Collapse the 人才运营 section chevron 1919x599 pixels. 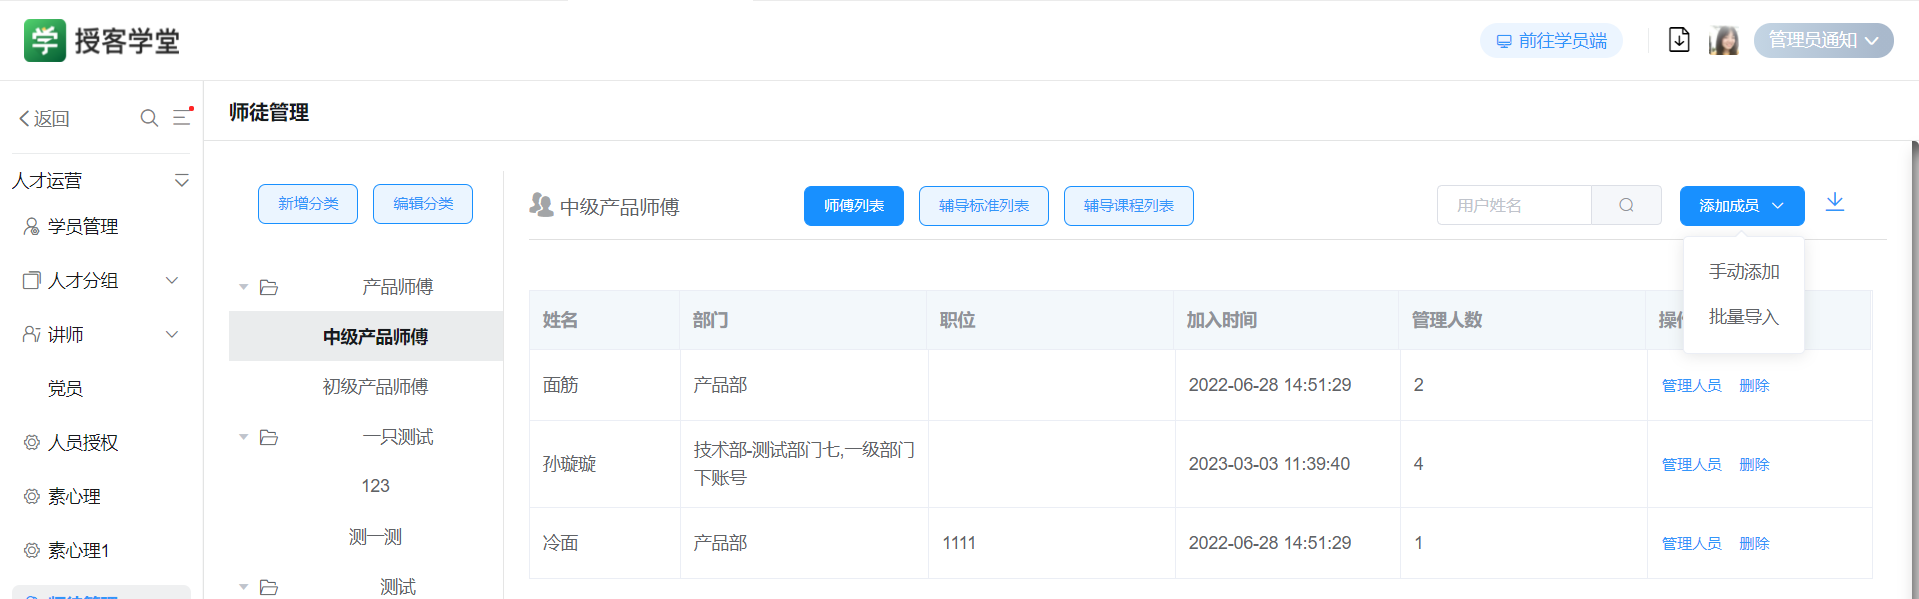click(181, 181)
